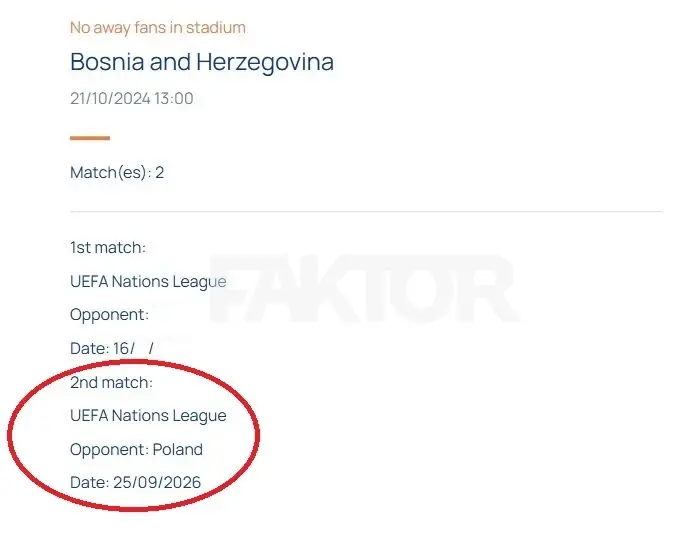Click the incomplete "Date: 16/" line
Image resolution: width=692 pixels, height=539 pixels.
(x=111, y=349)
